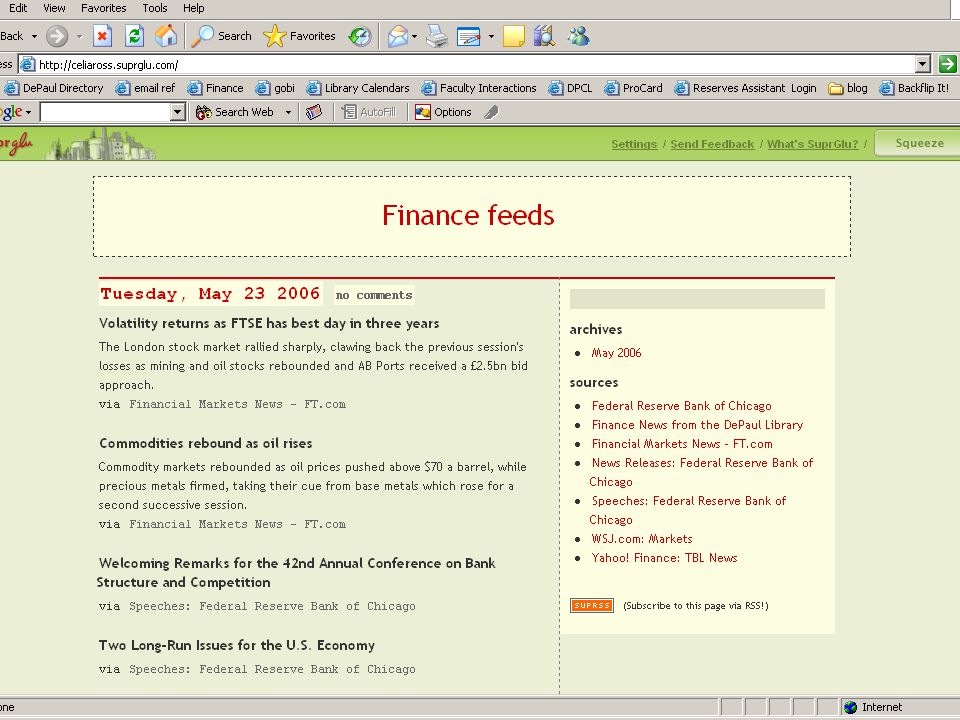The image size is (960, 720).
Task: Expand the address bar dropdown
Action: click(923, 64)
